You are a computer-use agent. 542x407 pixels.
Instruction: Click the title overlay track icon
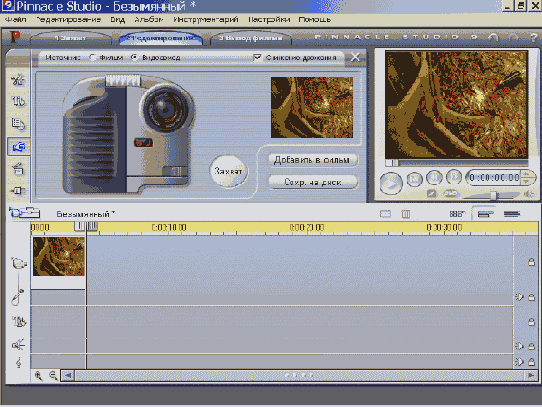(x=19, y=322)
